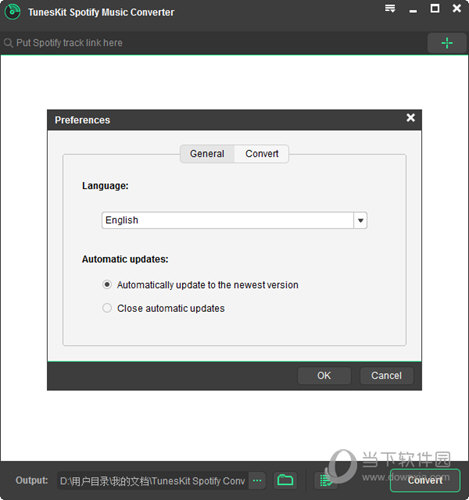Close the TunesKit main window

pos(457,8)
